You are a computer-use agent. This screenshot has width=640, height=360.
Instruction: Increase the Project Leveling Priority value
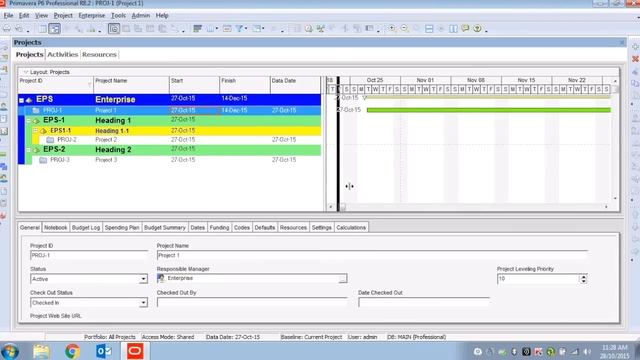[x=583, y=277]
